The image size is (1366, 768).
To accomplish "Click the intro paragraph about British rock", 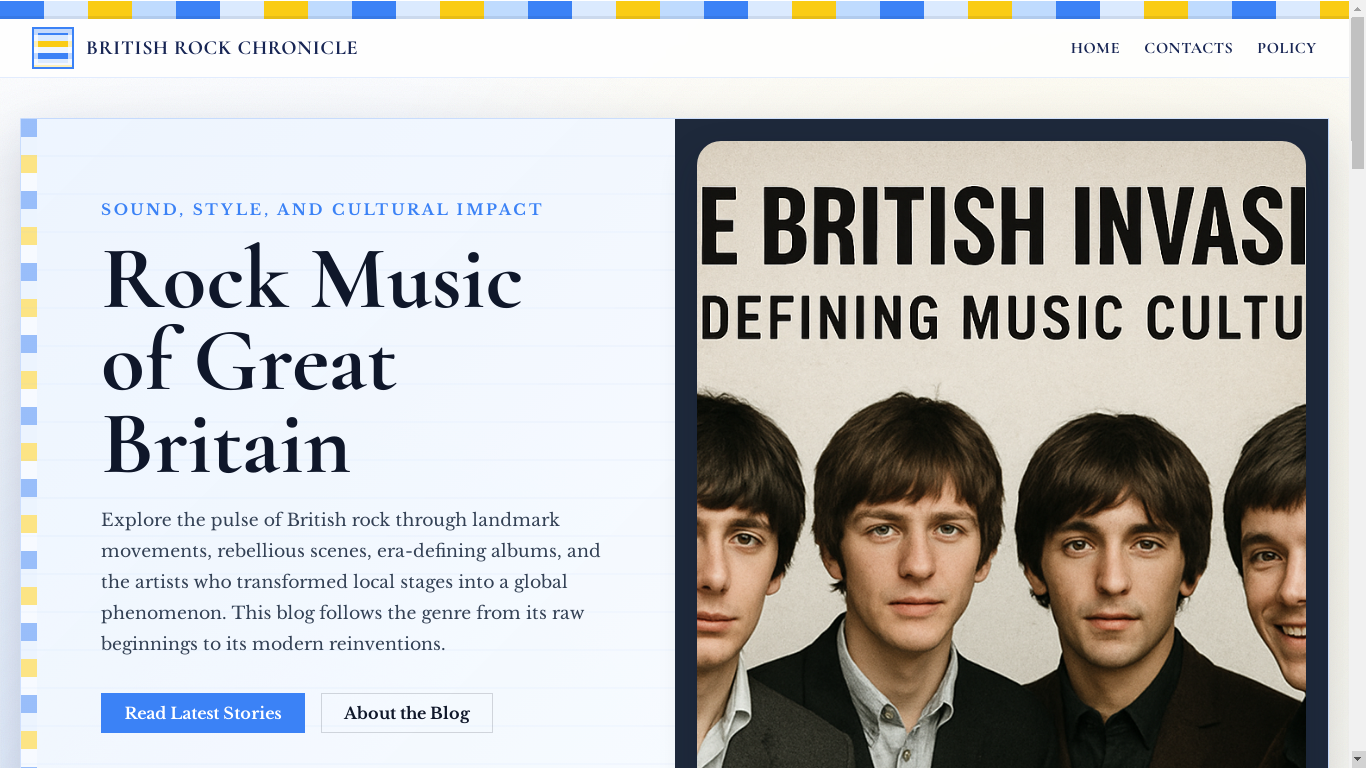I will pos(351,581).
